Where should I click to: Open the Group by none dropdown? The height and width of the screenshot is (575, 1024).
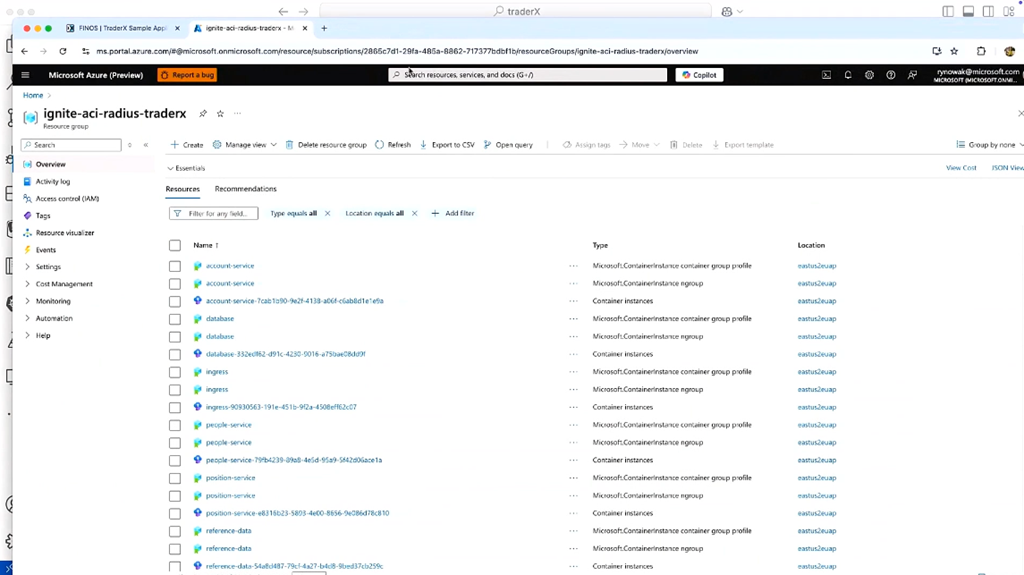(989, 145)
